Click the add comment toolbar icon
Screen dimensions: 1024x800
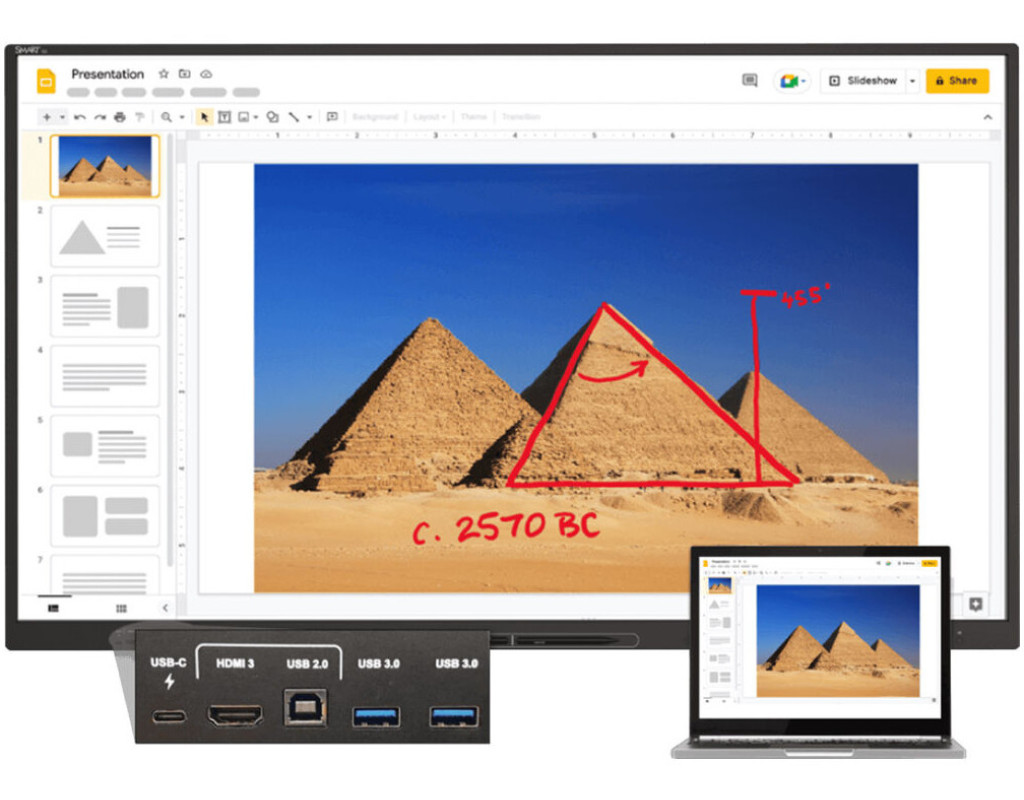(332, 117)
